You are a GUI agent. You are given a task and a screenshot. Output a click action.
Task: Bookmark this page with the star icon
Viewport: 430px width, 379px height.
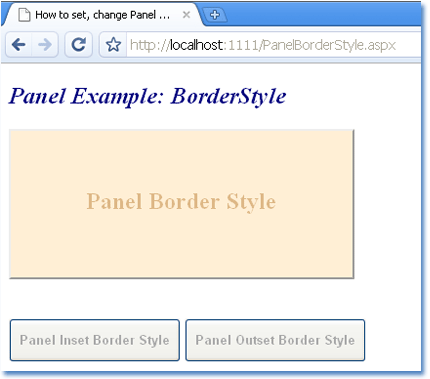coord(113,45)
